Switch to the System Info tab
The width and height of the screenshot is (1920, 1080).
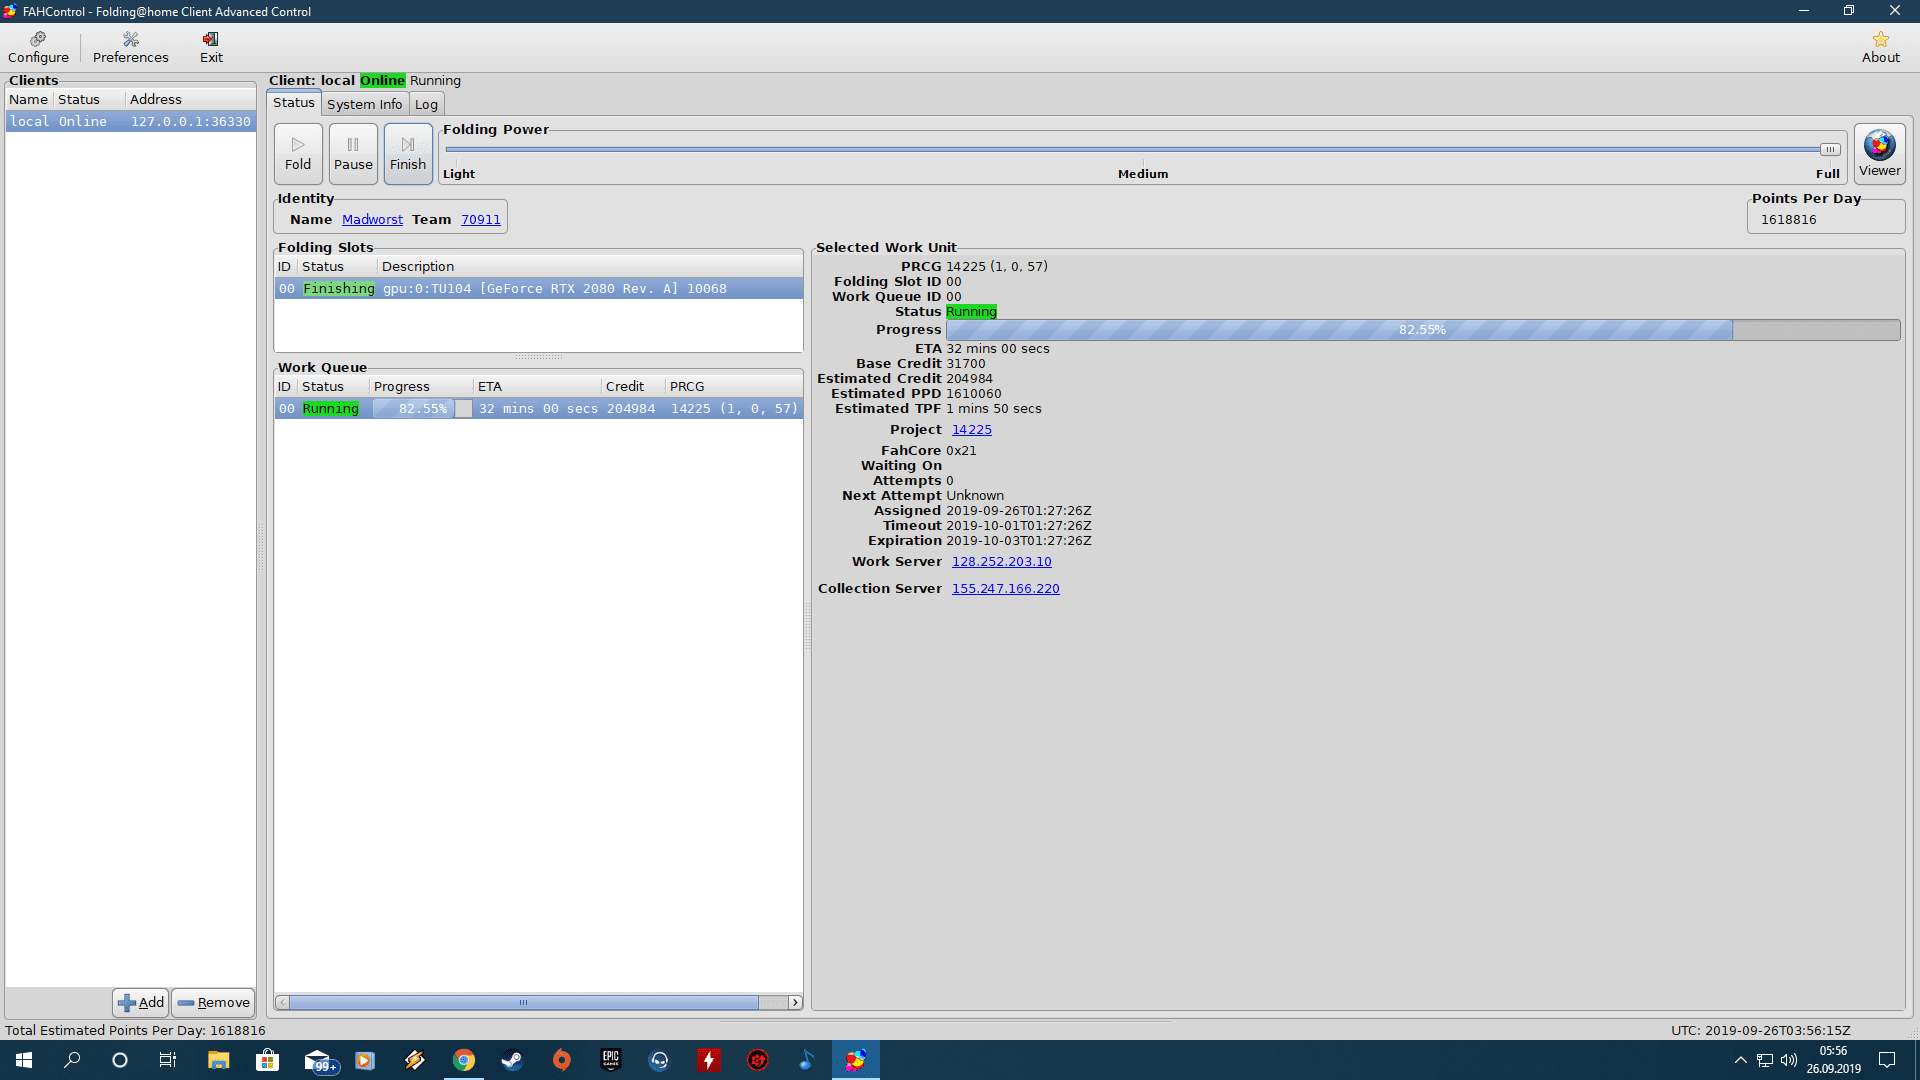[364, 104]
